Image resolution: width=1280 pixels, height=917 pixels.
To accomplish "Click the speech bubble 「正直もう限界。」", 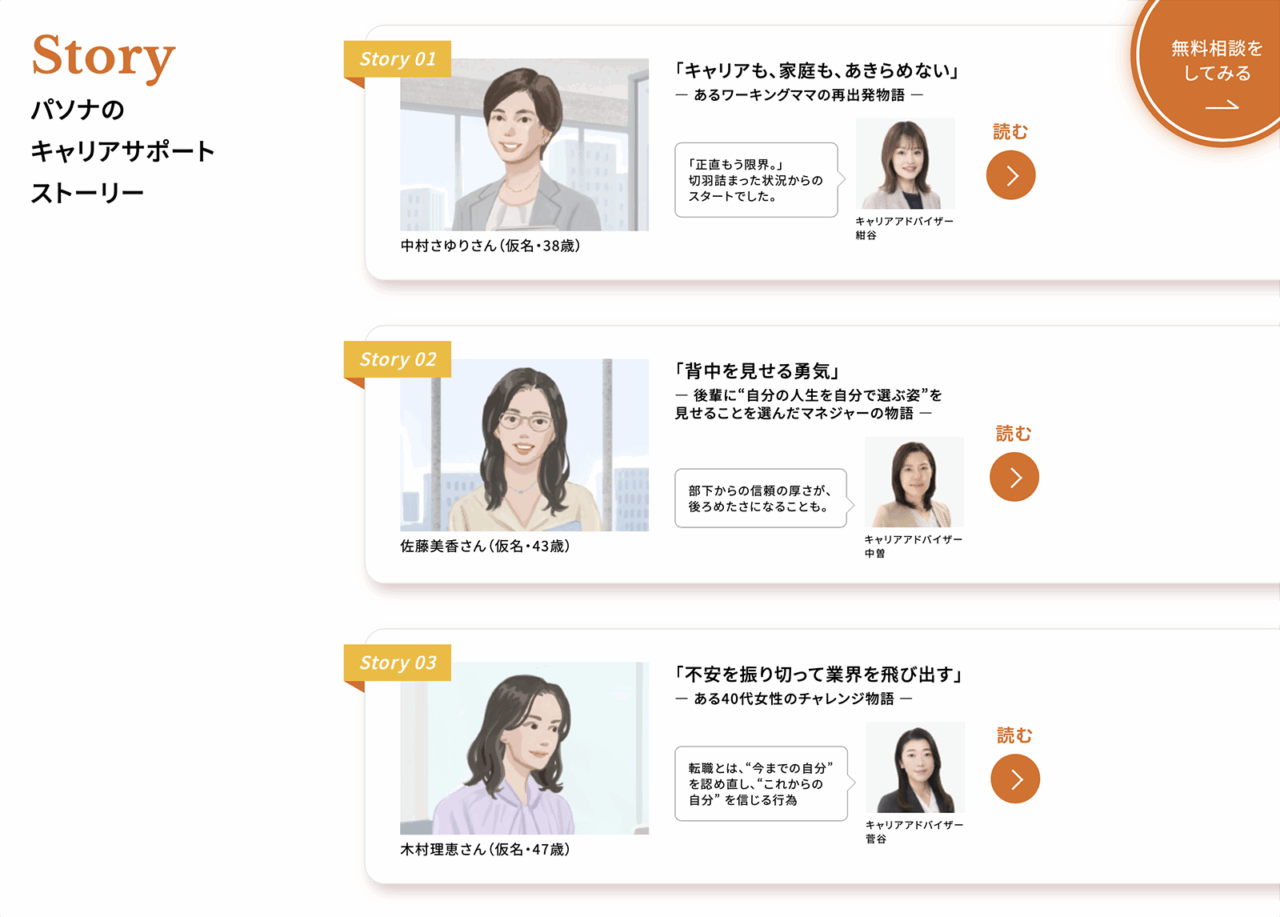I will (756, 180).
